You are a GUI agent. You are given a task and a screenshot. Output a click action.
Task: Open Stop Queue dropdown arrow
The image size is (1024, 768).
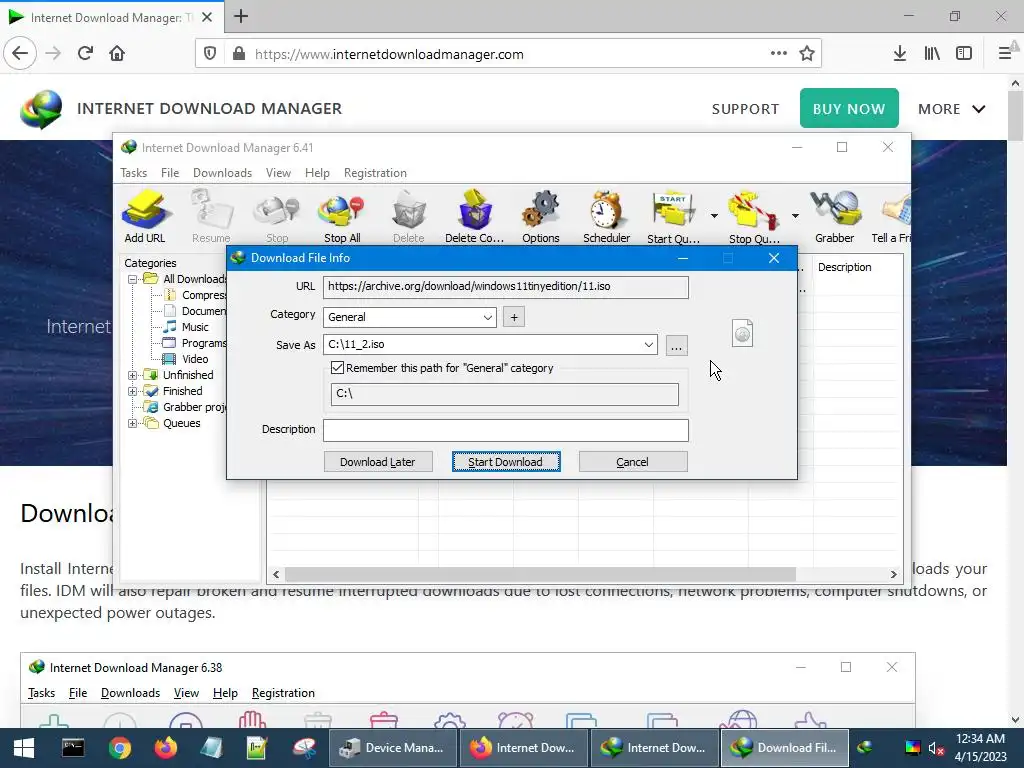click(795, 216)
